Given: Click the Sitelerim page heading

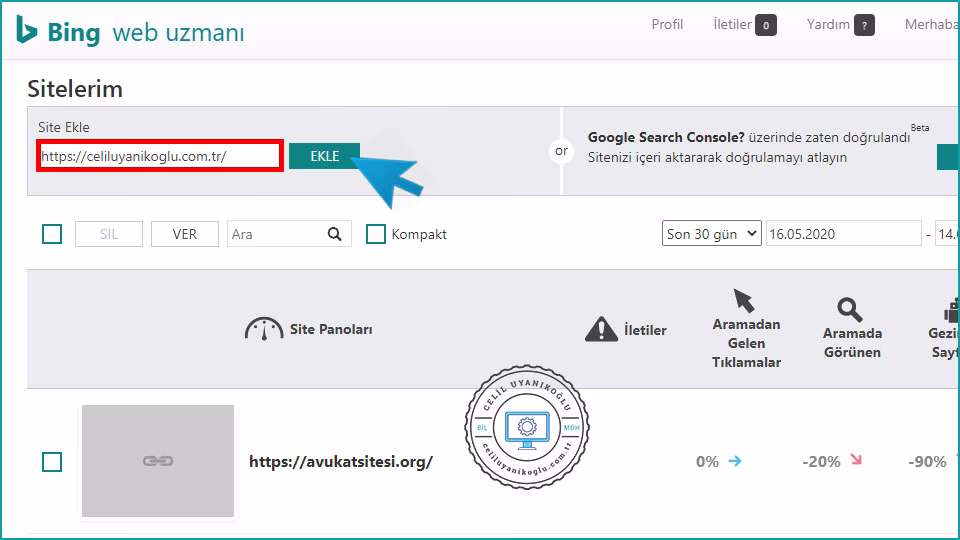Looking at the screenshot, I should pyautogui.click(x=75, y=89).
